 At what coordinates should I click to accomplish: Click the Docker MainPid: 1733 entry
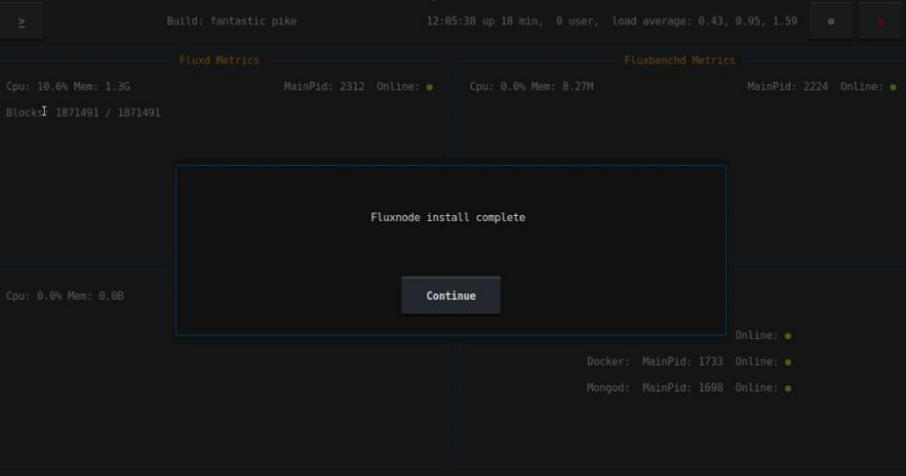pyautogui.click(x=682, y=362)
